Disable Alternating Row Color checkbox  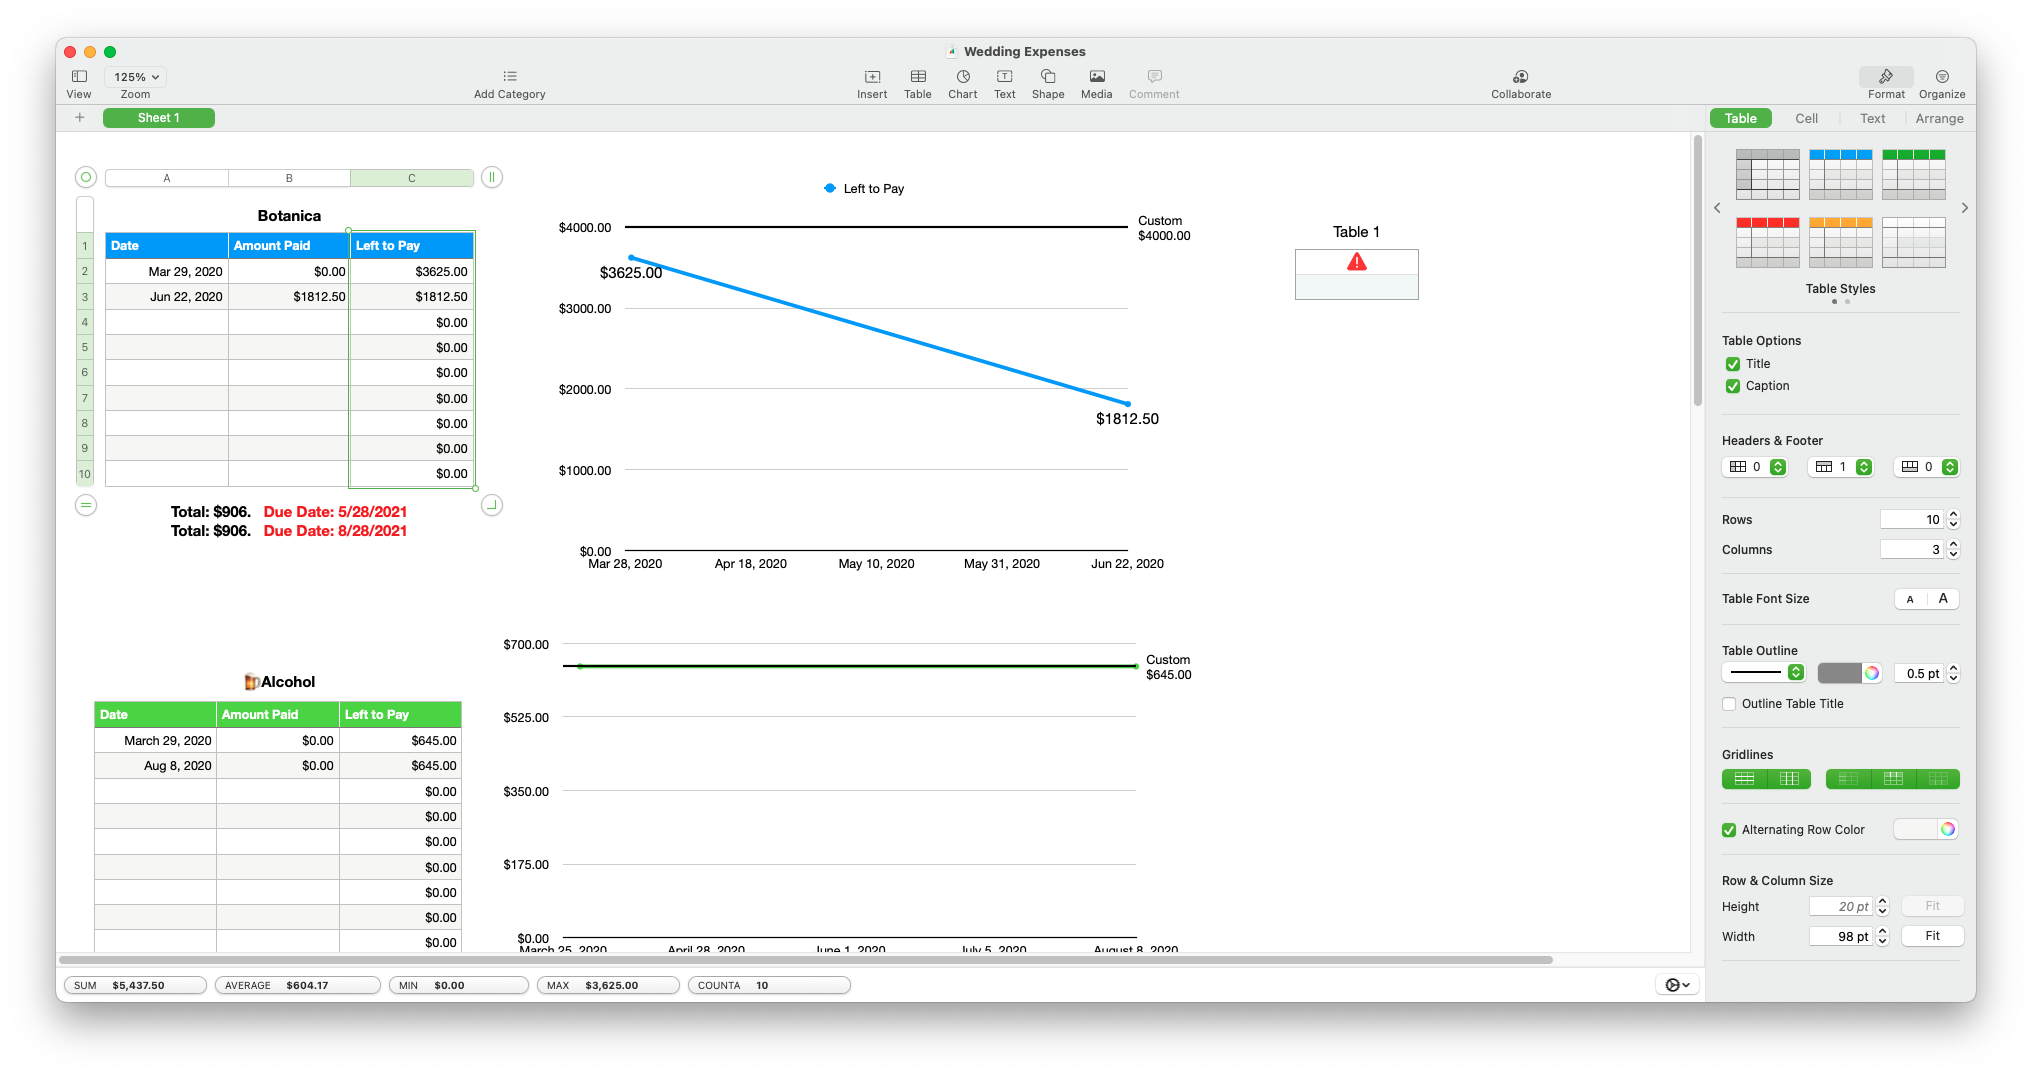coord(1729,830)
